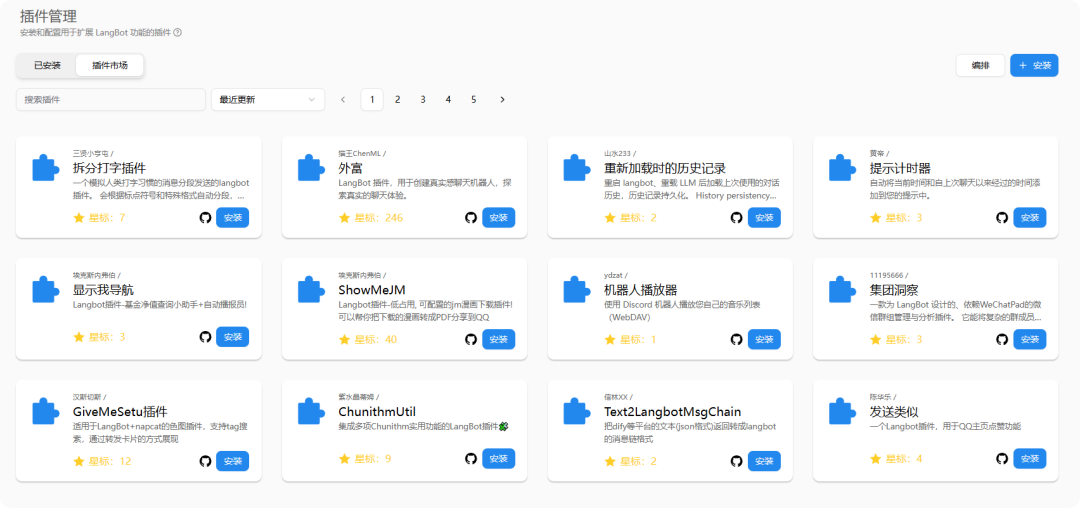Open GitHub link for Text2LangbotMsgChain
Viewport: 1080px width, 508px height.
736,461
